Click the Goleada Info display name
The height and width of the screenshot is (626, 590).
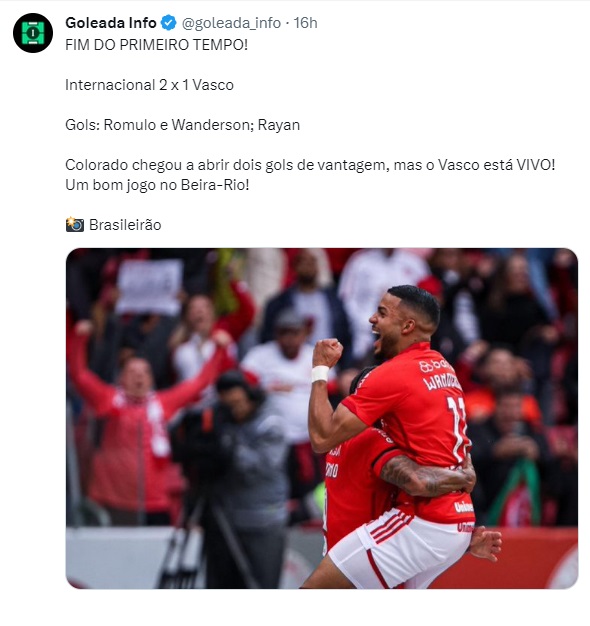[x=111, y=23]
